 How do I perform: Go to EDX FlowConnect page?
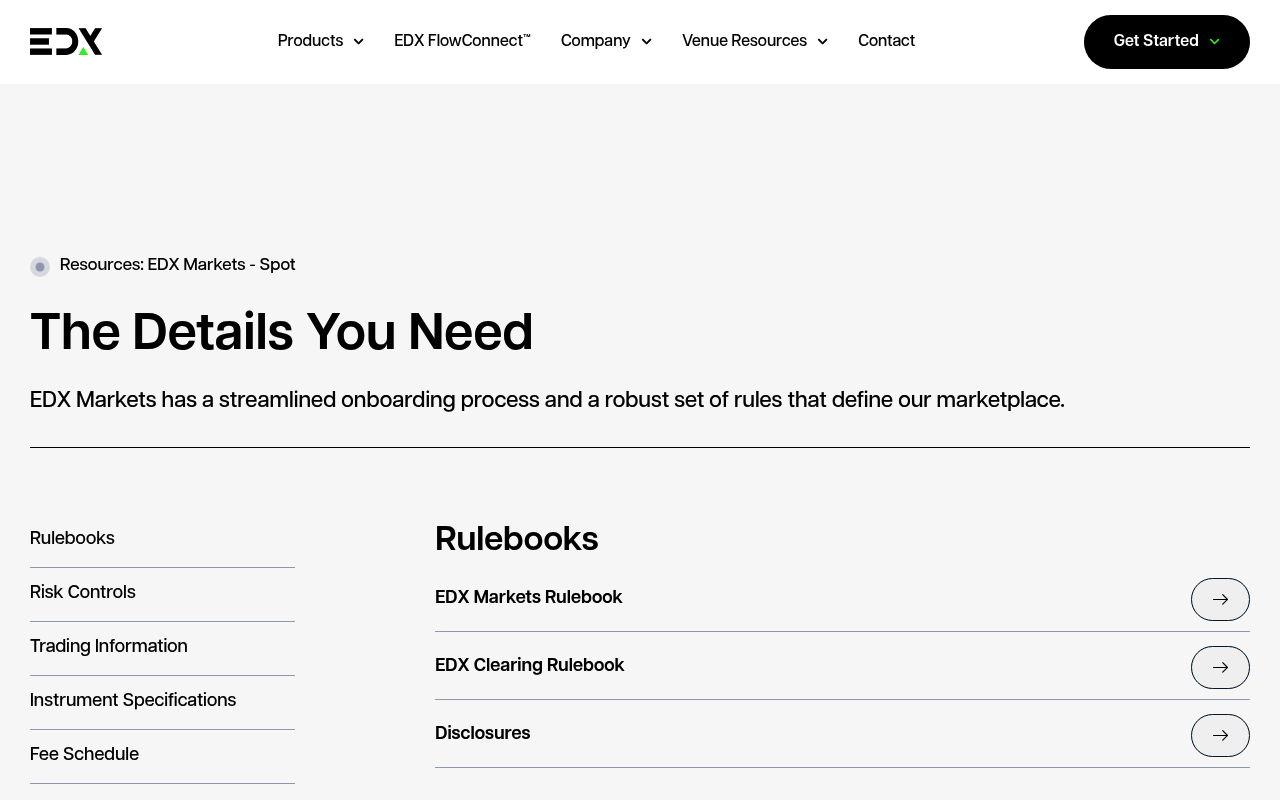(x=462, y=41)
